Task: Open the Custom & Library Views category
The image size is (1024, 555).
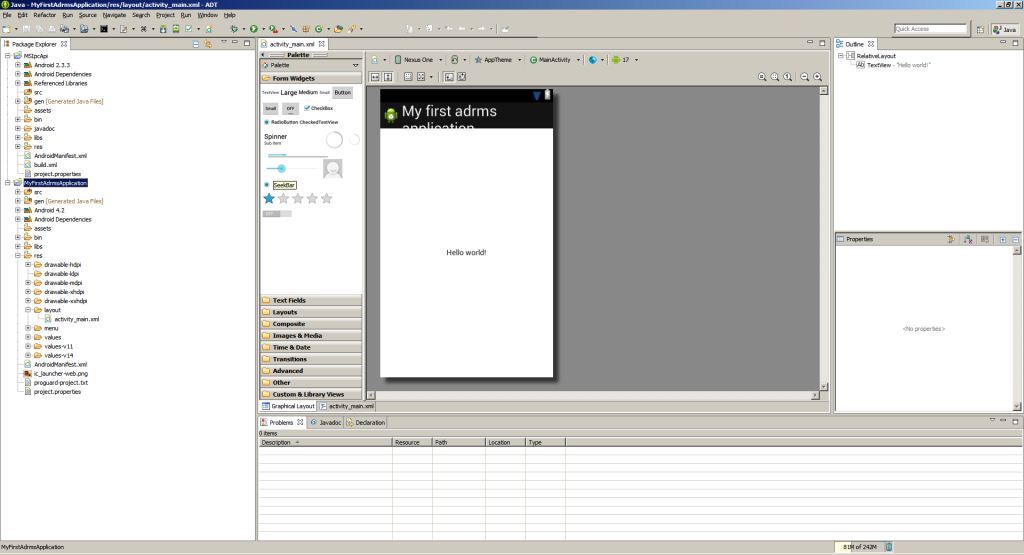Action: point(311,394)
